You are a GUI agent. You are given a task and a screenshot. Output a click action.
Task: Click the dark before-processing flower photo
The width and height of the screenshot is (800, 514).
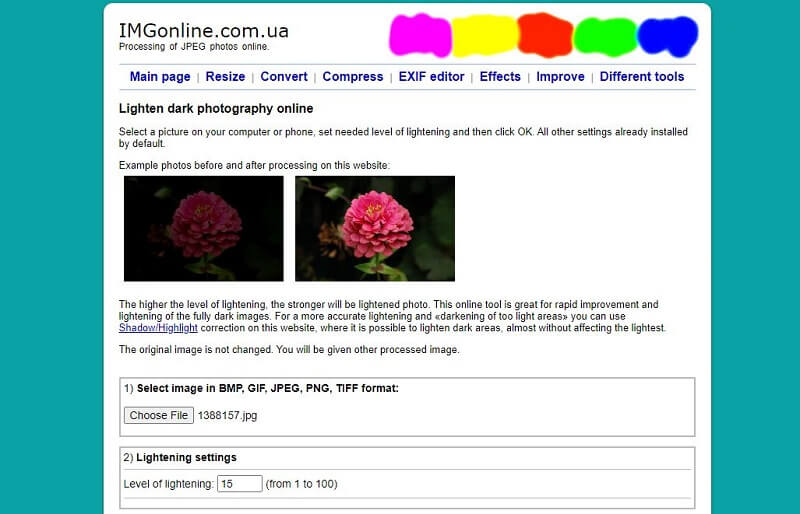click(x=204, y=229)
